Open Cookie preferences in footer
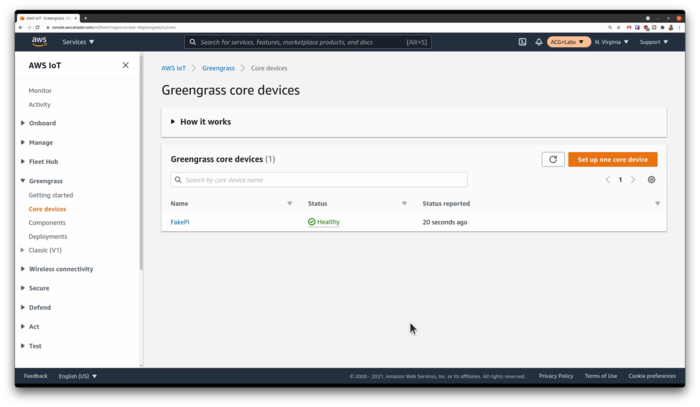Viewport: 700px width, 407px height. [x=652, y=376]
